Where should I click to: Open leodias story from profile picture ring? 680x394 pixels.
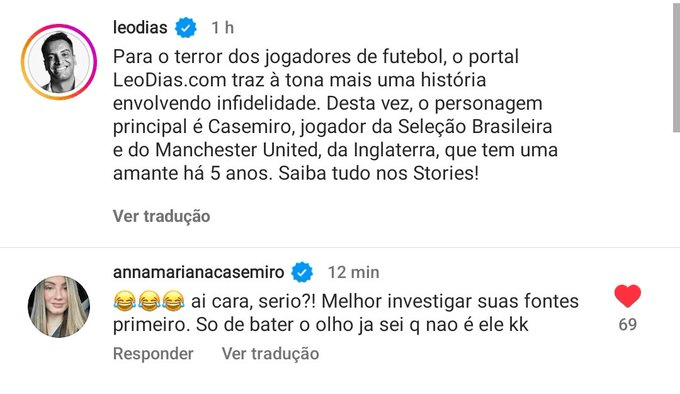59,62
